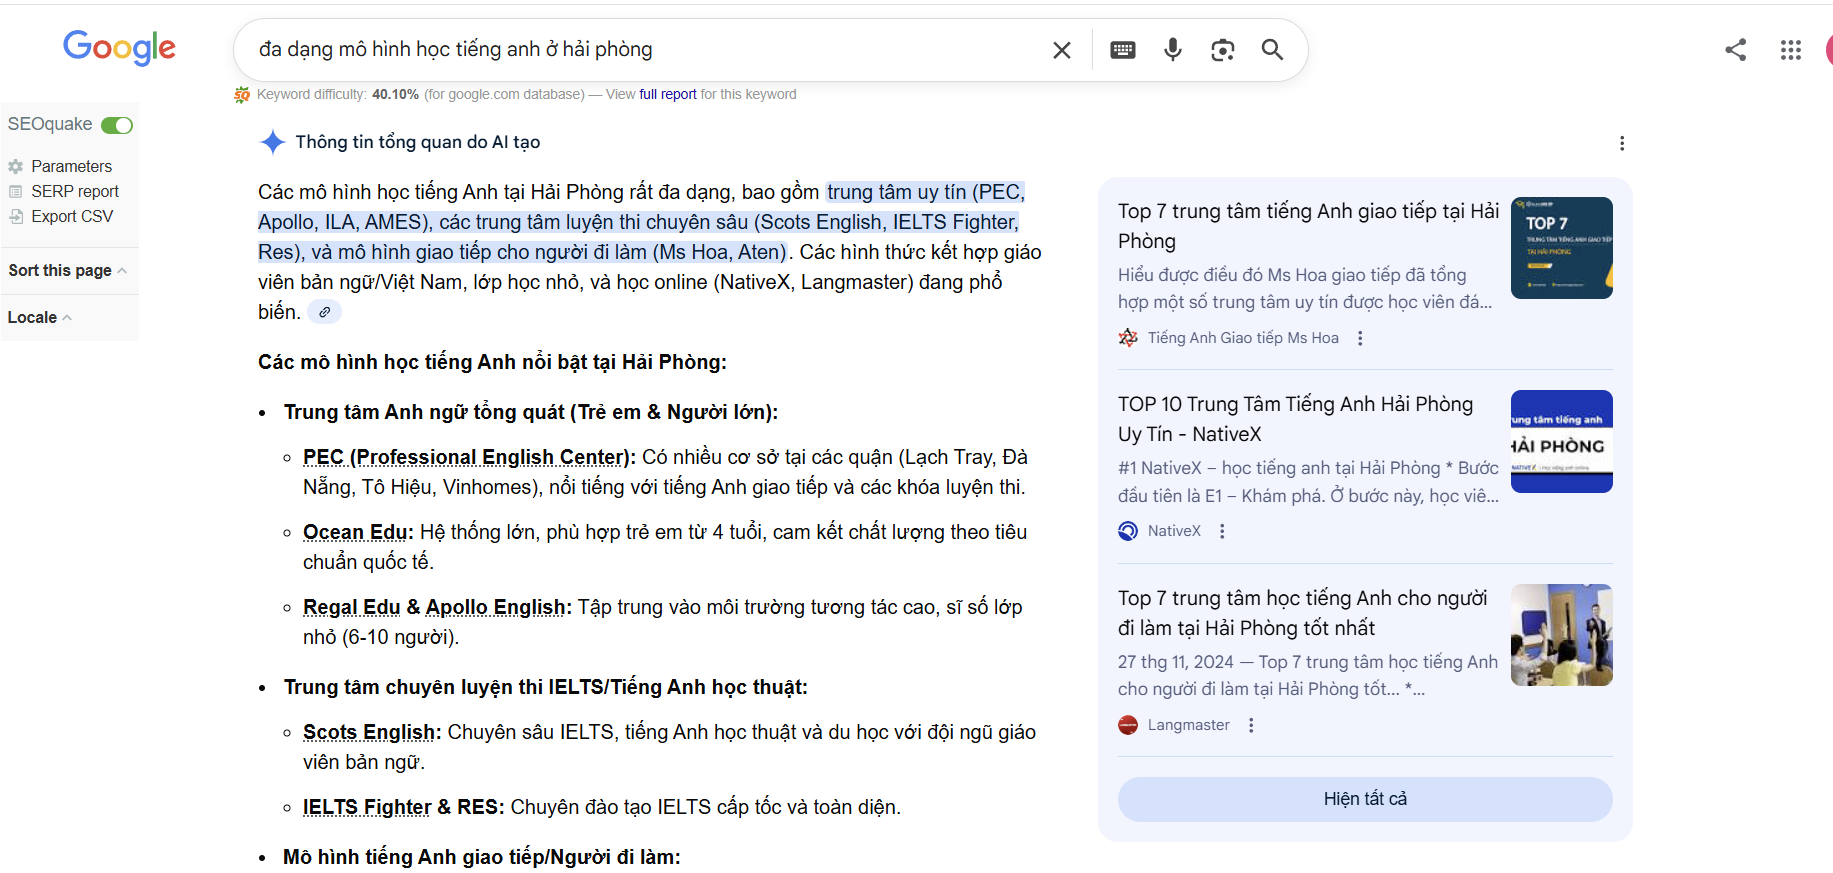Click the highlighted 'trung tâm uy tín' passage
1833x873 pixels.
(640, 222)
